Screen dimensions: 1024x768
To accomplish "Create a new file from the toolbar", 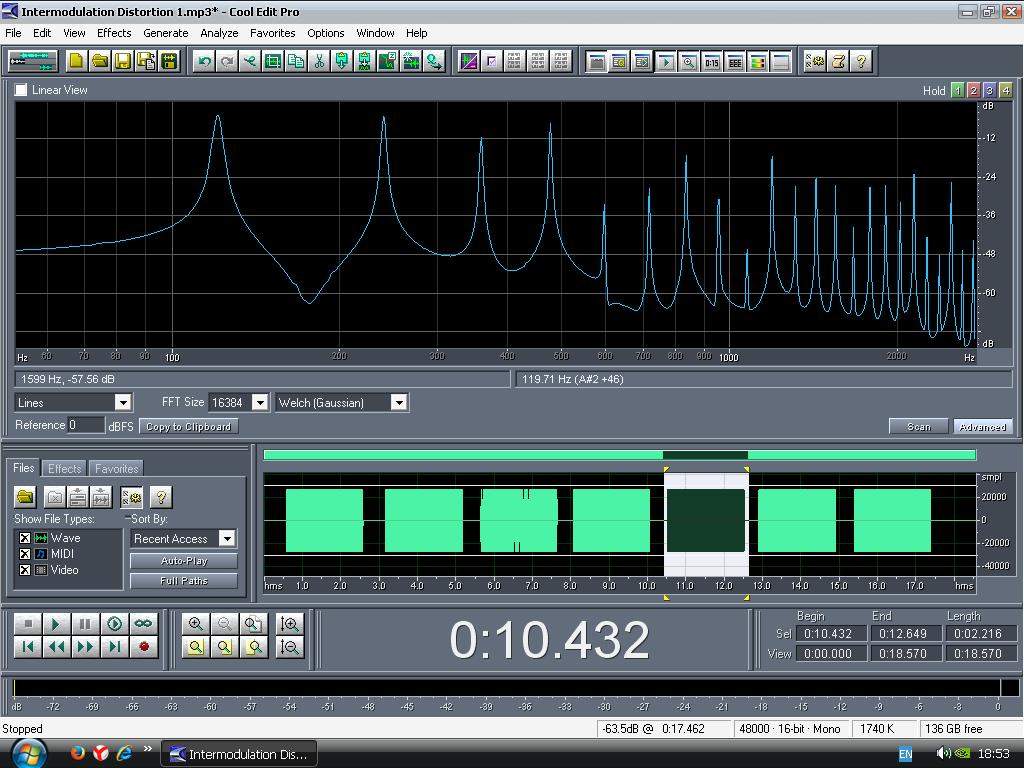I will point(76,61).
